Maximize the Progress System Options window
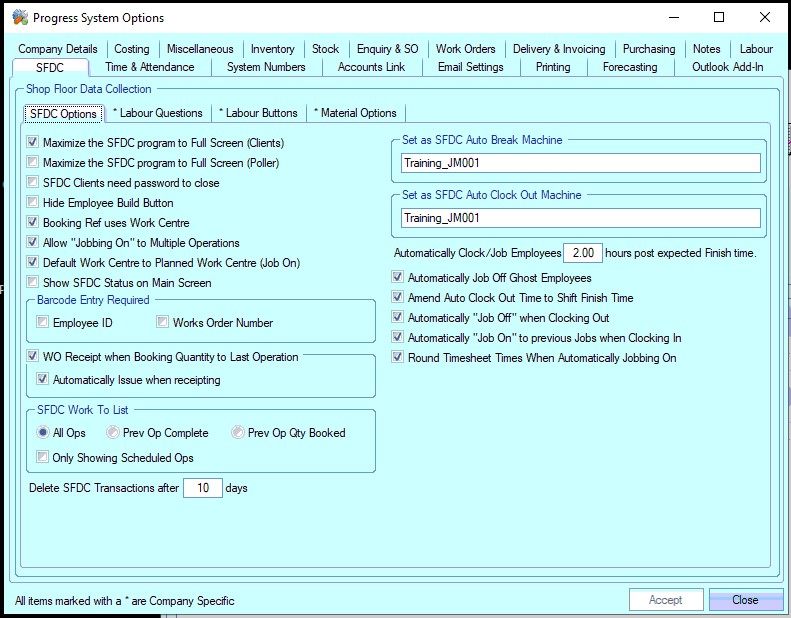 (x=718, y=17)
